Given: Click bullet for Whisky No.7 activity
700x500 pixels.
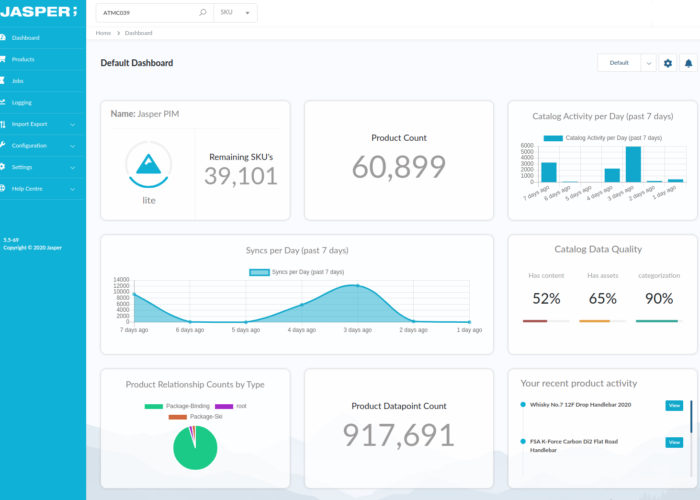Looking at the screenshot, I should point(523,404).
